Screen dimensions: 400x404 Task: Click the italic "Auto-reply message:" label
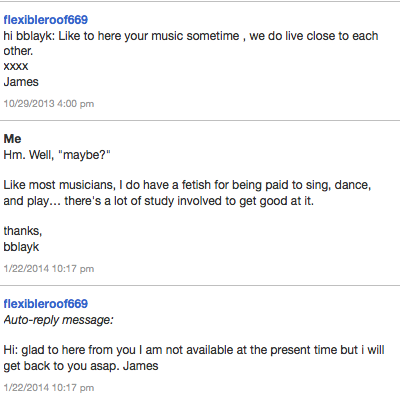[59, 320]
